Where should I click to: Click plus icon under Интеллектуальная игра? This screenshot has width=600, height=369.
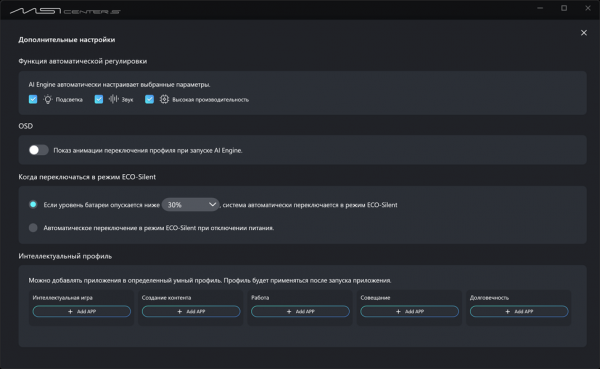coord(70,312)
